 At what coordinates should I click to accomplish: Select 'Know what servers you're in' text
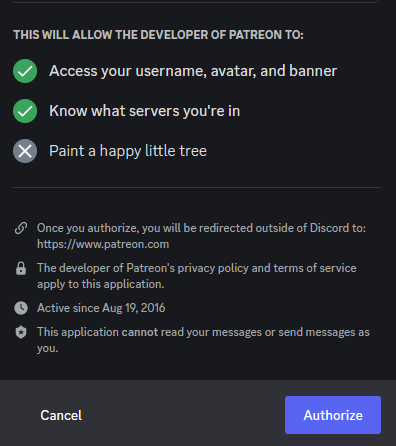click(x=144, y=111)
